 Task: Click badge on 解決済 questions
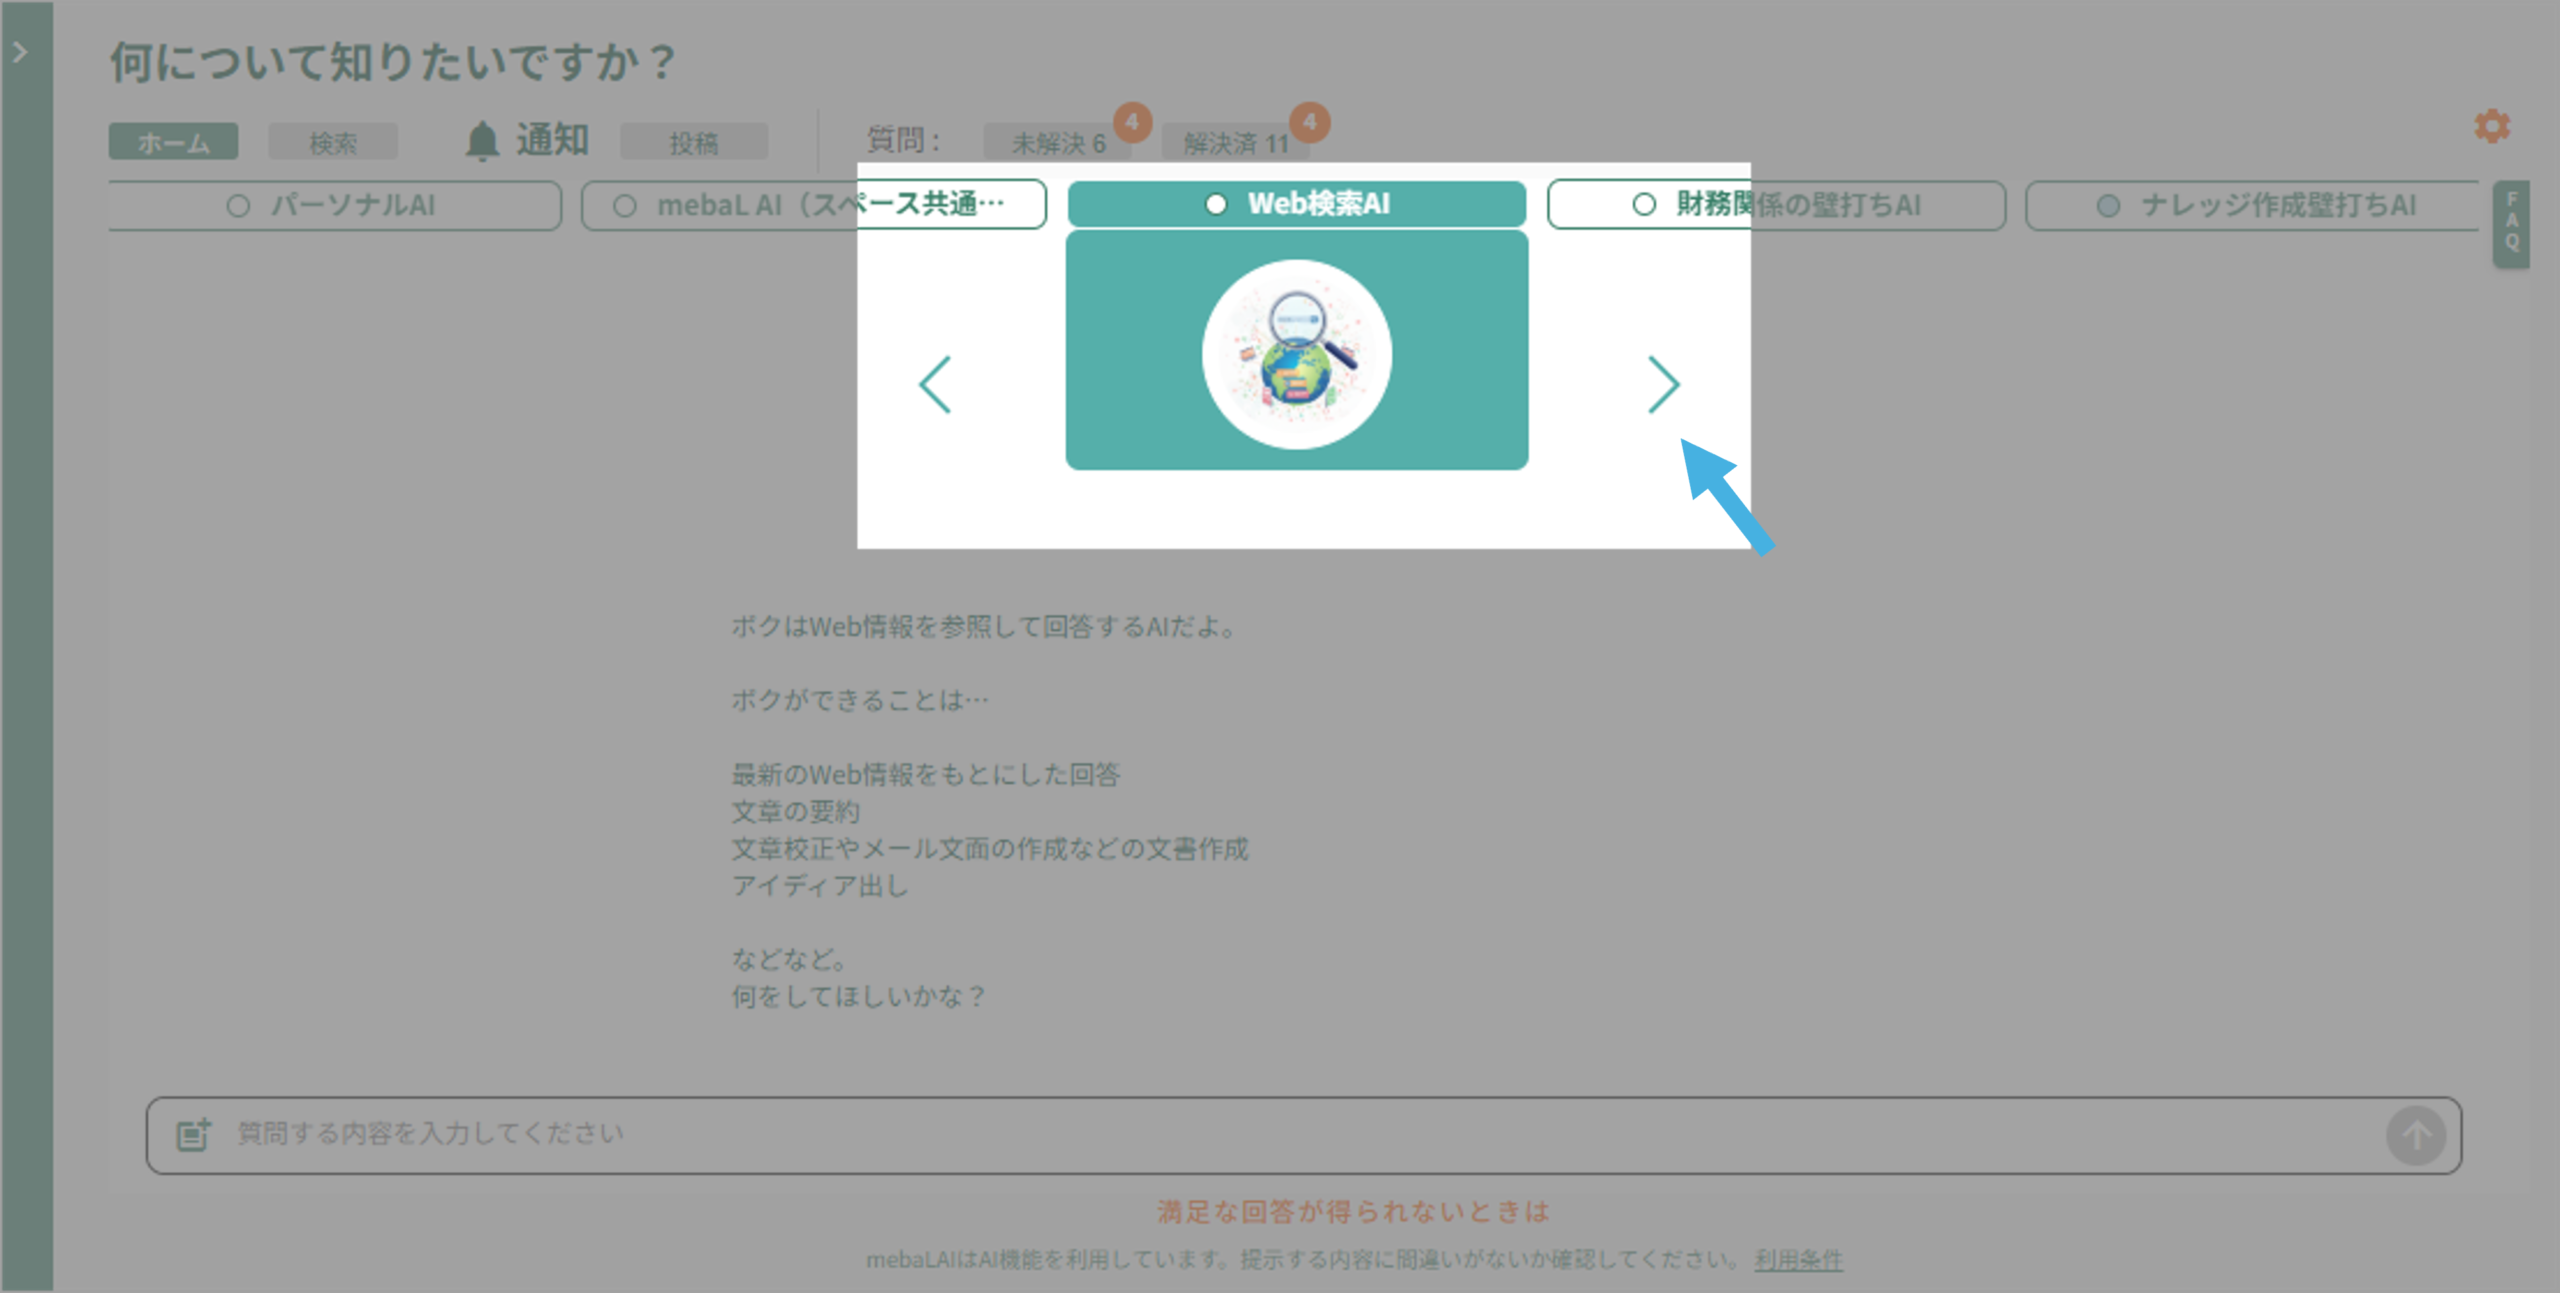click(x=1309, y=122)
